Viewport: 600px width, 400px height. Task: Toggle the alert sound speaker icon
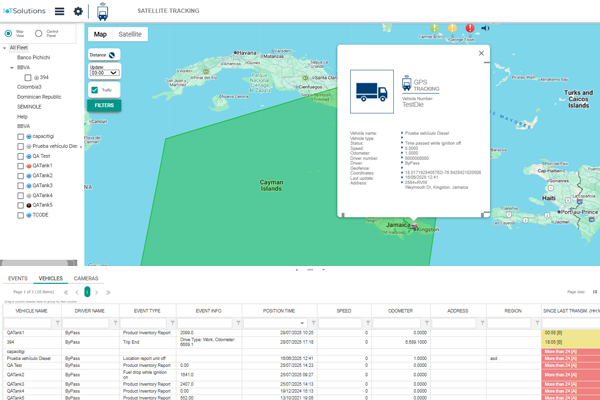485,28
